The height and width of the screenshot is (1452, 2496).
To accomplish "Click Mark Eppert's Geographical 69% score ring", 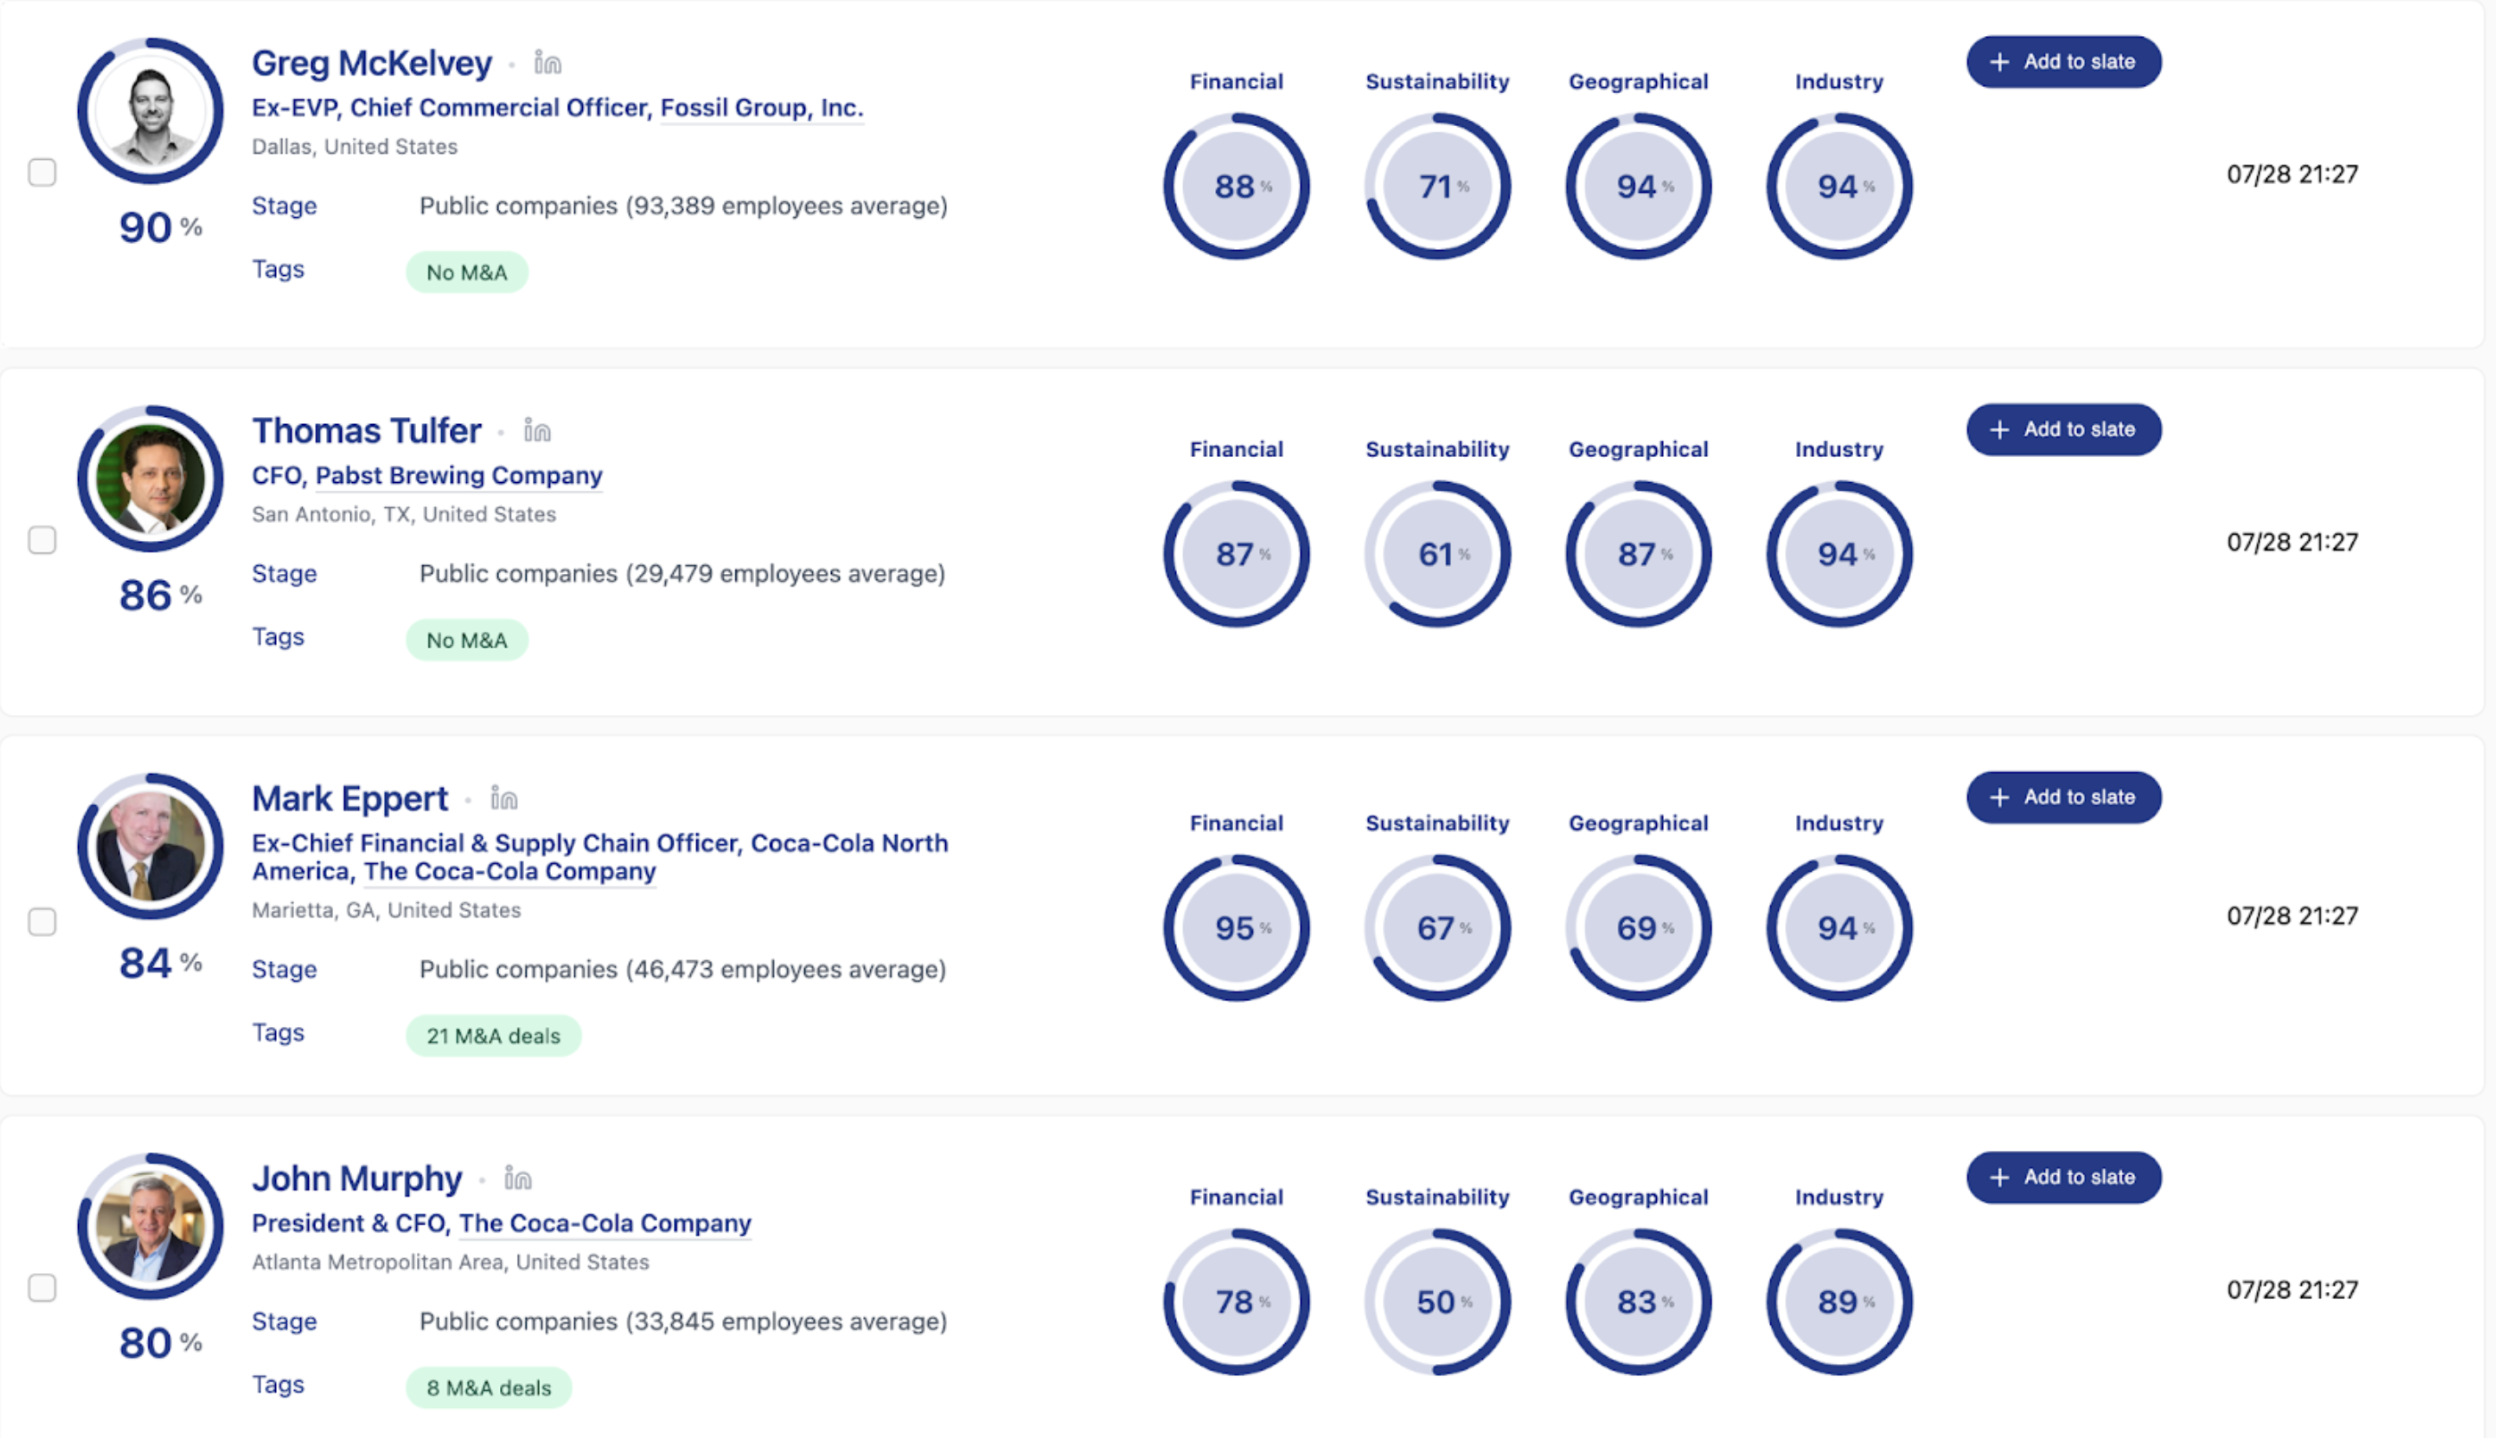I will (1638, 928).
